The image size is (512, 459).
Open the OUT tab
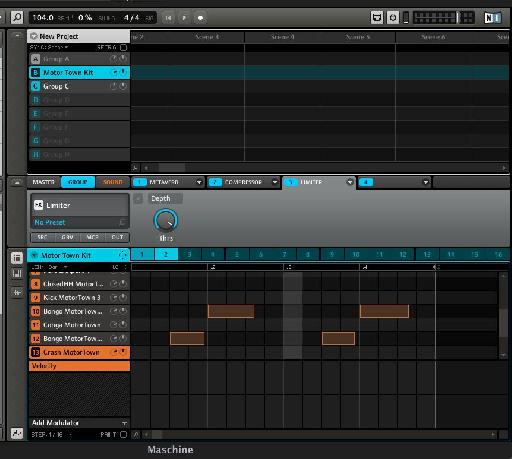[117, 237]
